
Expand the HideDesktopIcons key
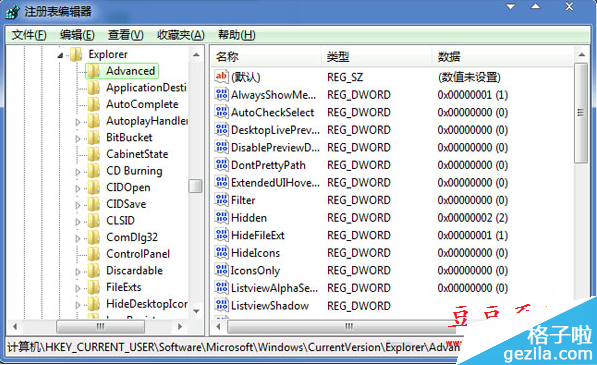coord(78,305)
